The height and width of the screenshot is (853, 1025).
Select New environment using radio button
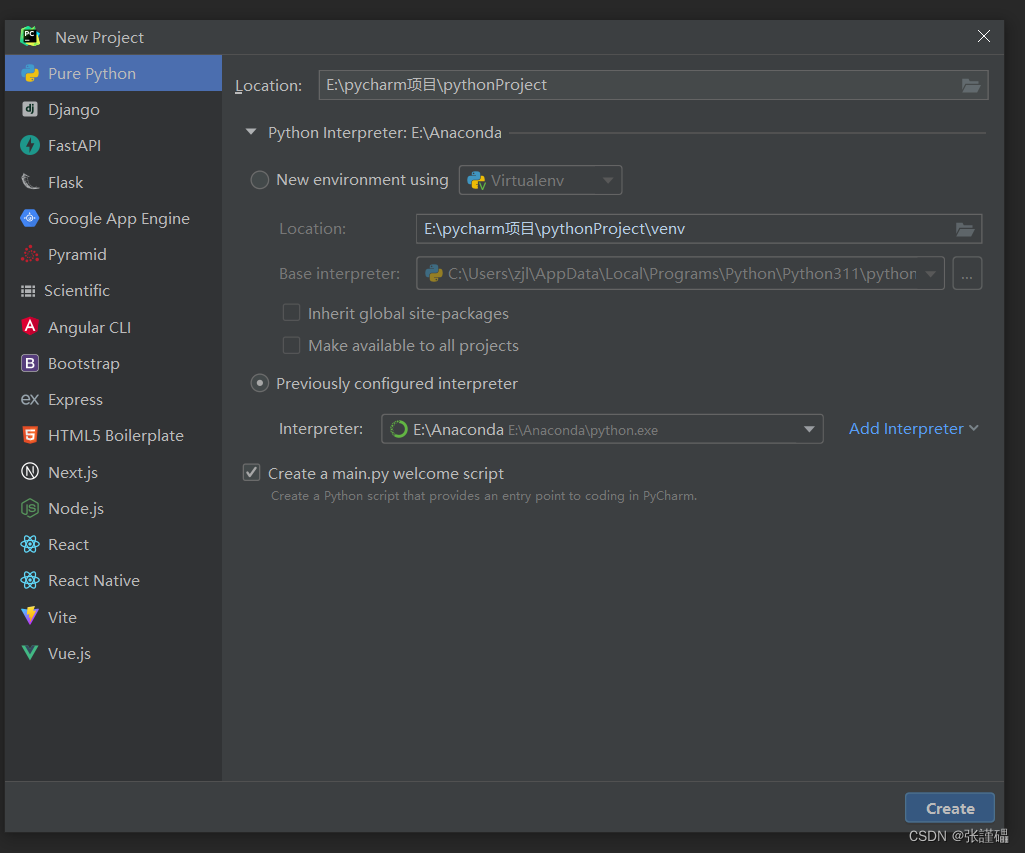(260, 180)
